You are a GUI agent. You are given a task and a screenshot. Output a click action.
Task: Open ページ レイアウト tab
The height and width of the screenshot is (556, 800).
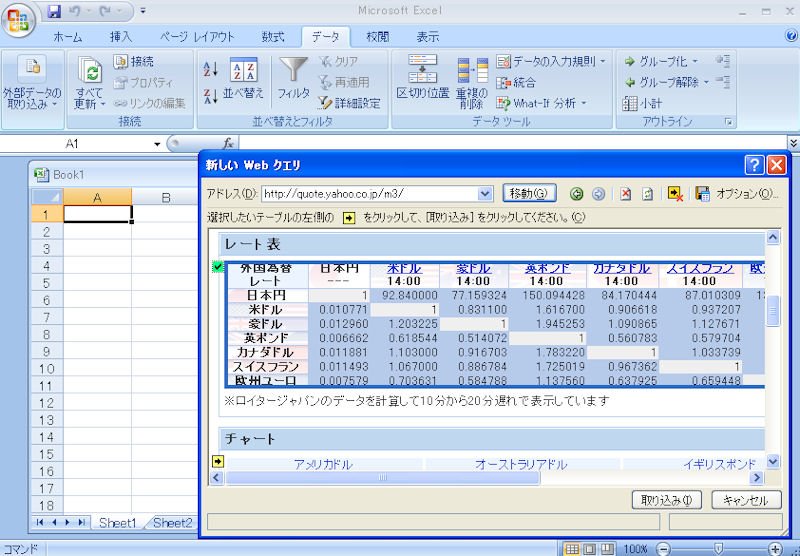tap(196, 37)
